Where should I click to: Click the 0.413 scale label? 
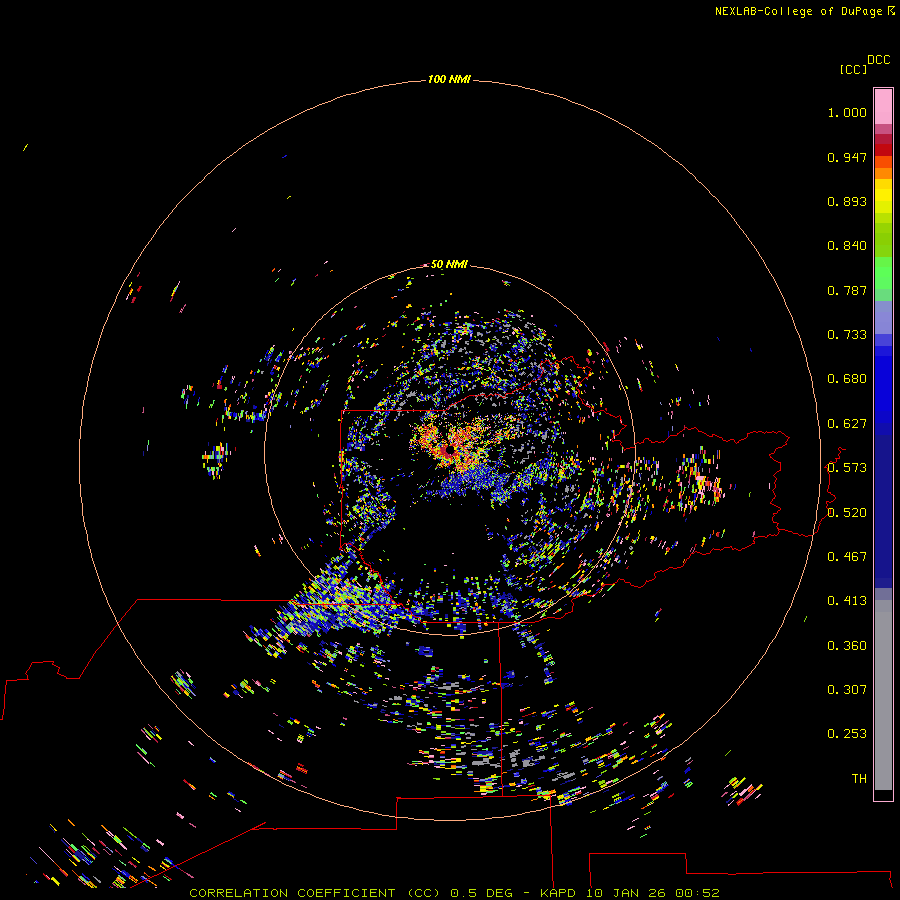click(x=847, y=601)
